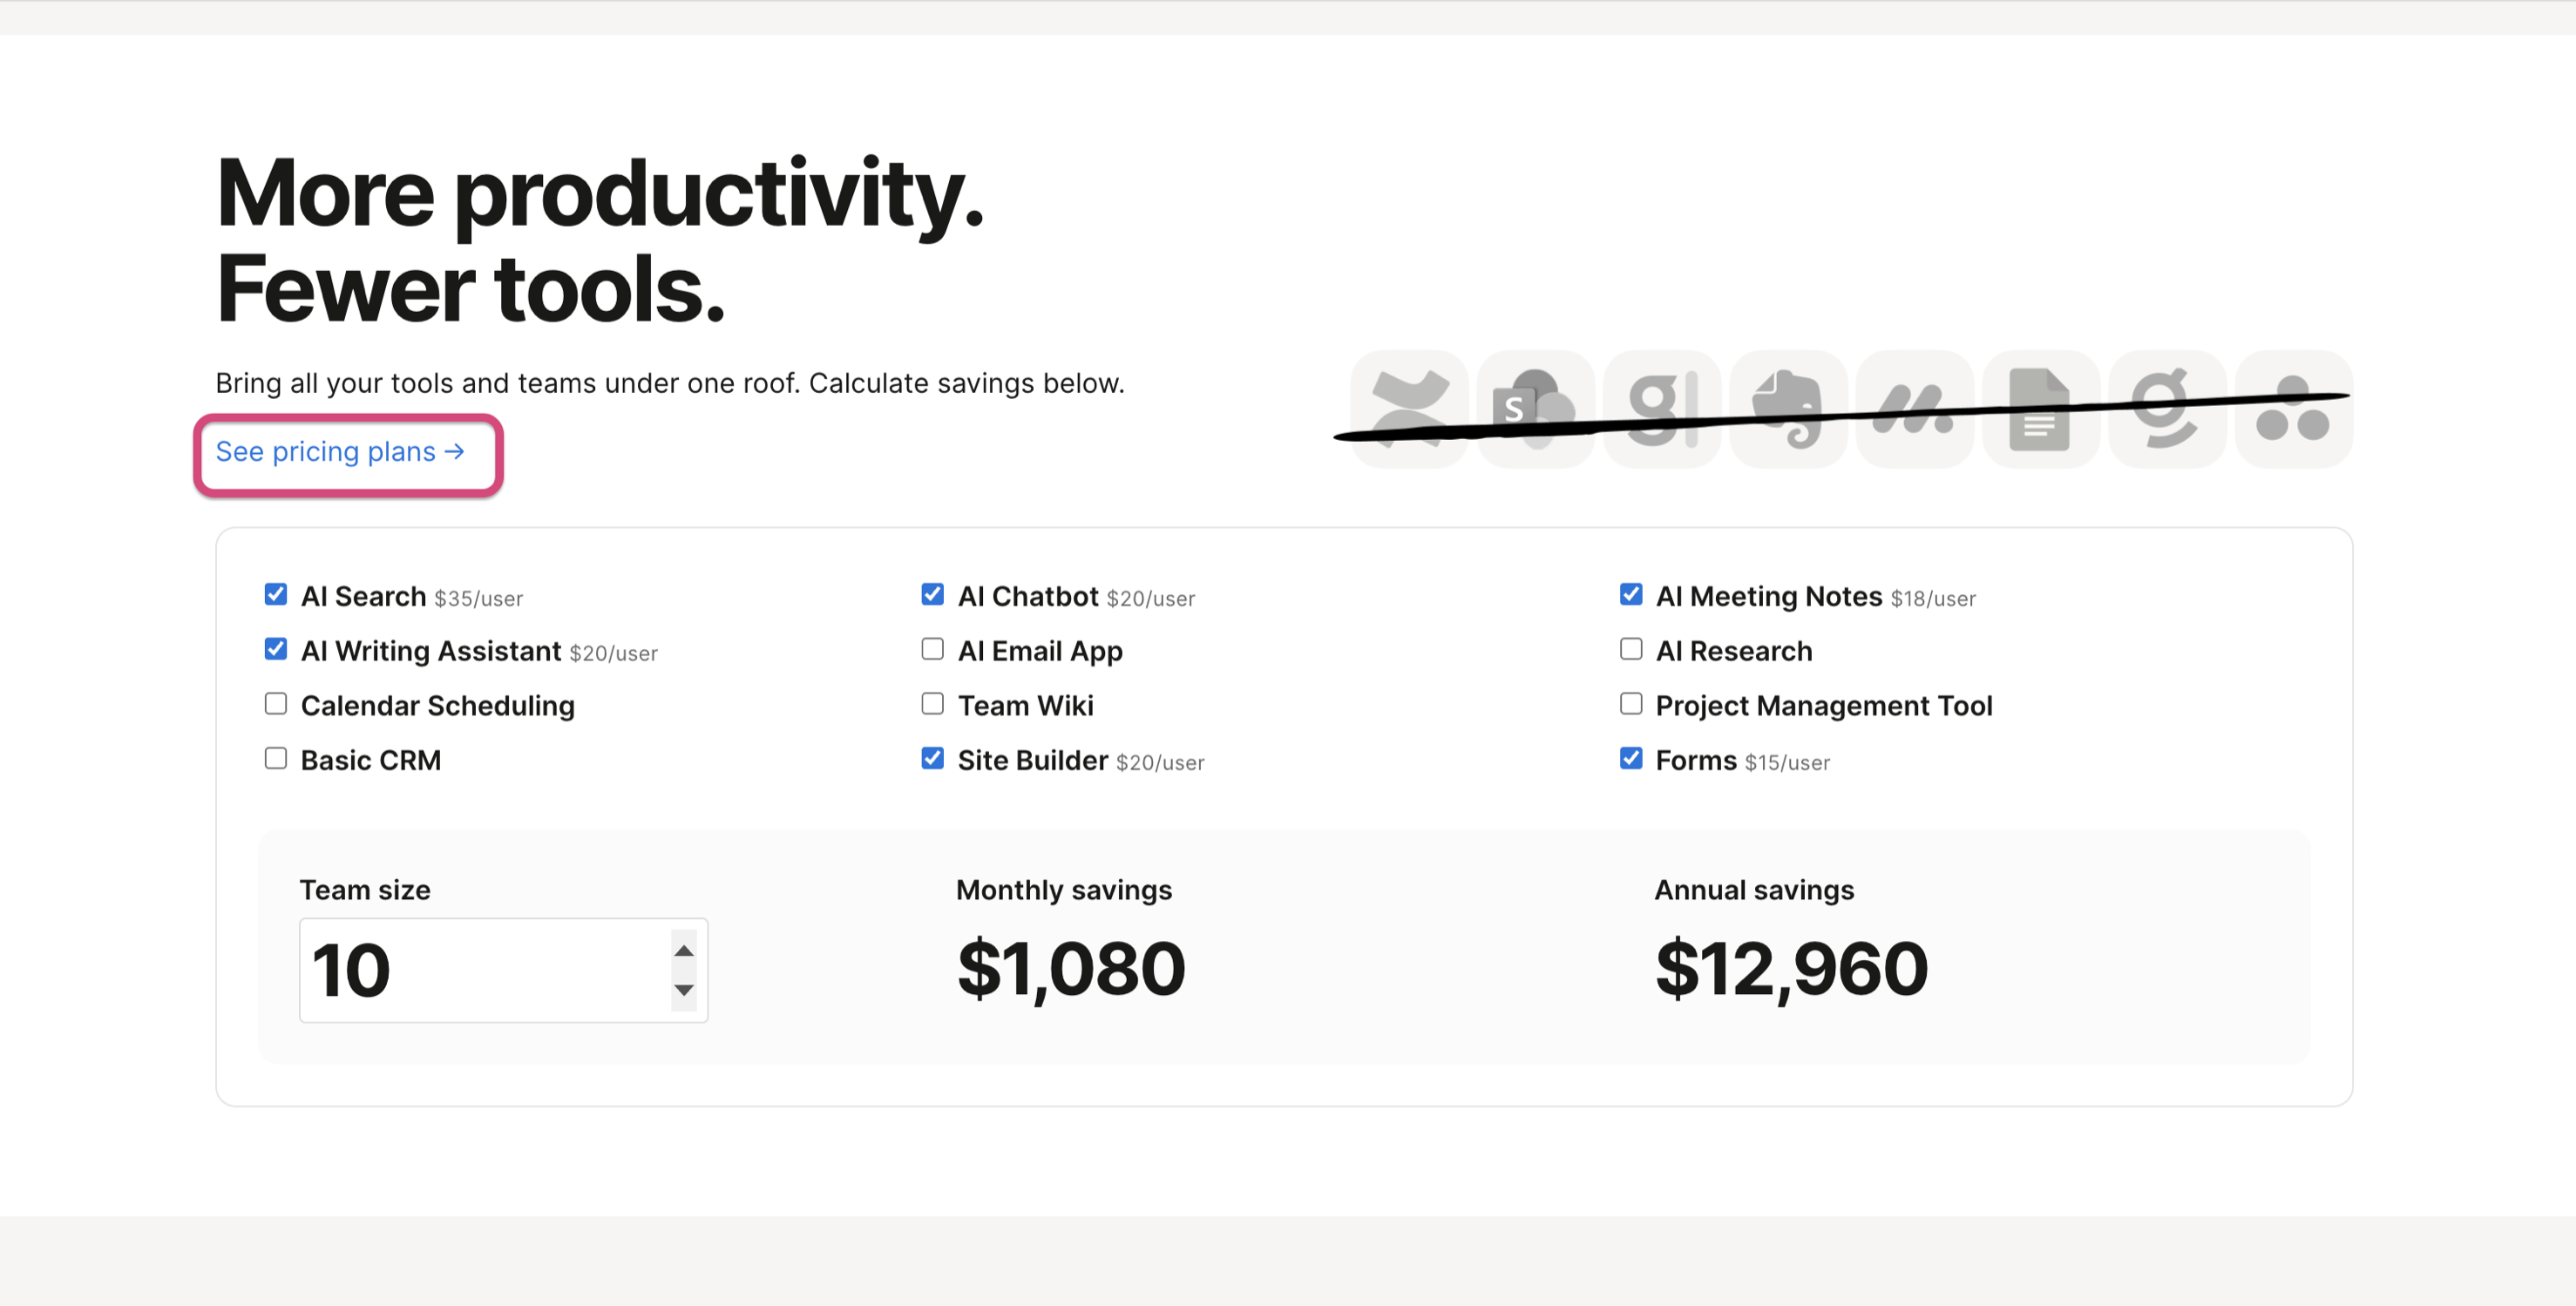Deselect the Forms checkbox
This screenshot has height=1306, width=2576.
[x=1631, y=759]
